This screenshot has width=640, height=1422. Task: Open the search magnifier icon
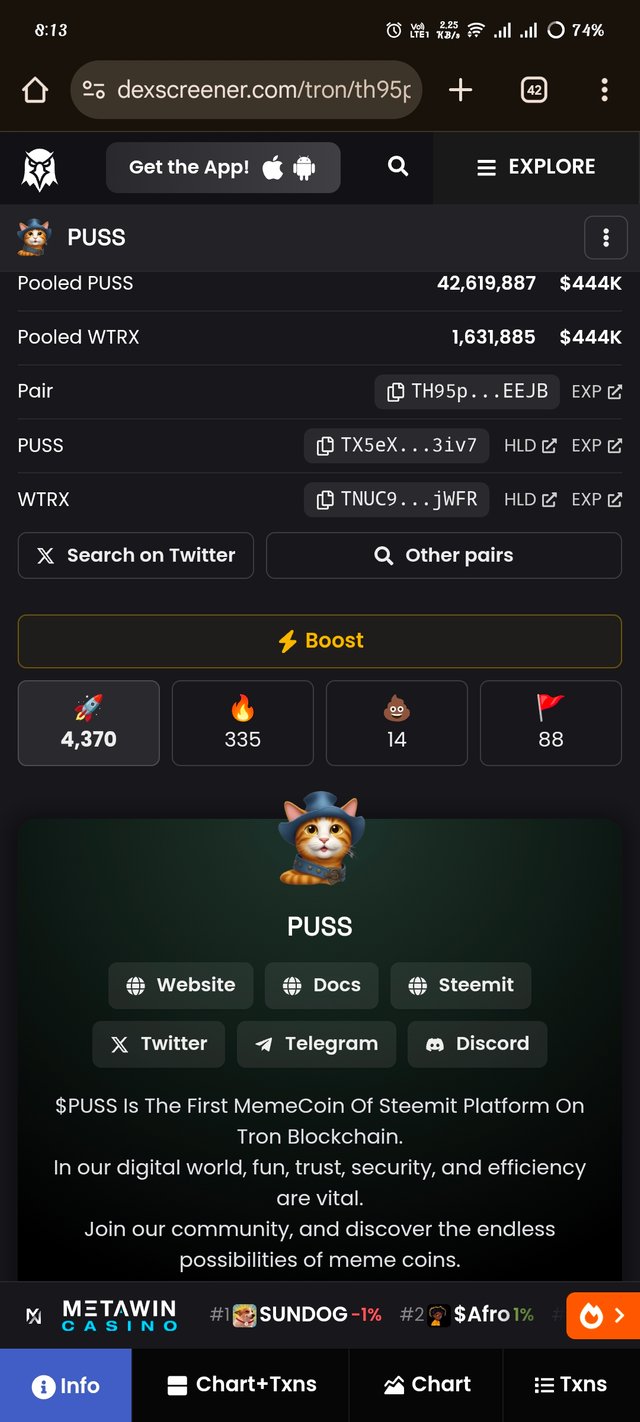(x=398, y=166)
